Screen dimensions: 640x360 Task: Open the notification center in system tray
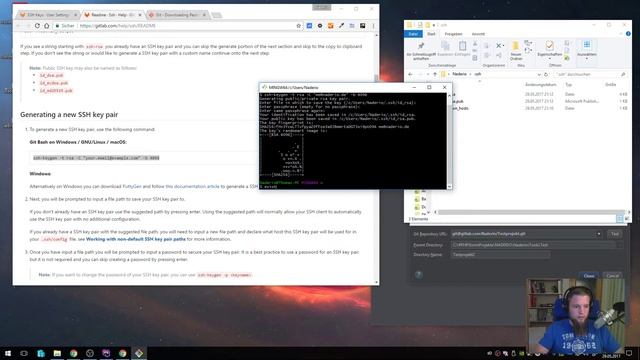(x=629, y=353)
